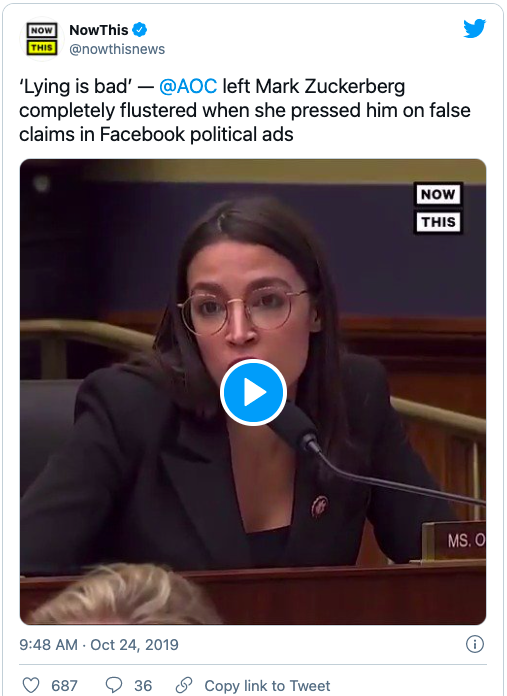Screen dimensions: 507x696
Task: Click the NowThis account name
Action: (99, 30)
